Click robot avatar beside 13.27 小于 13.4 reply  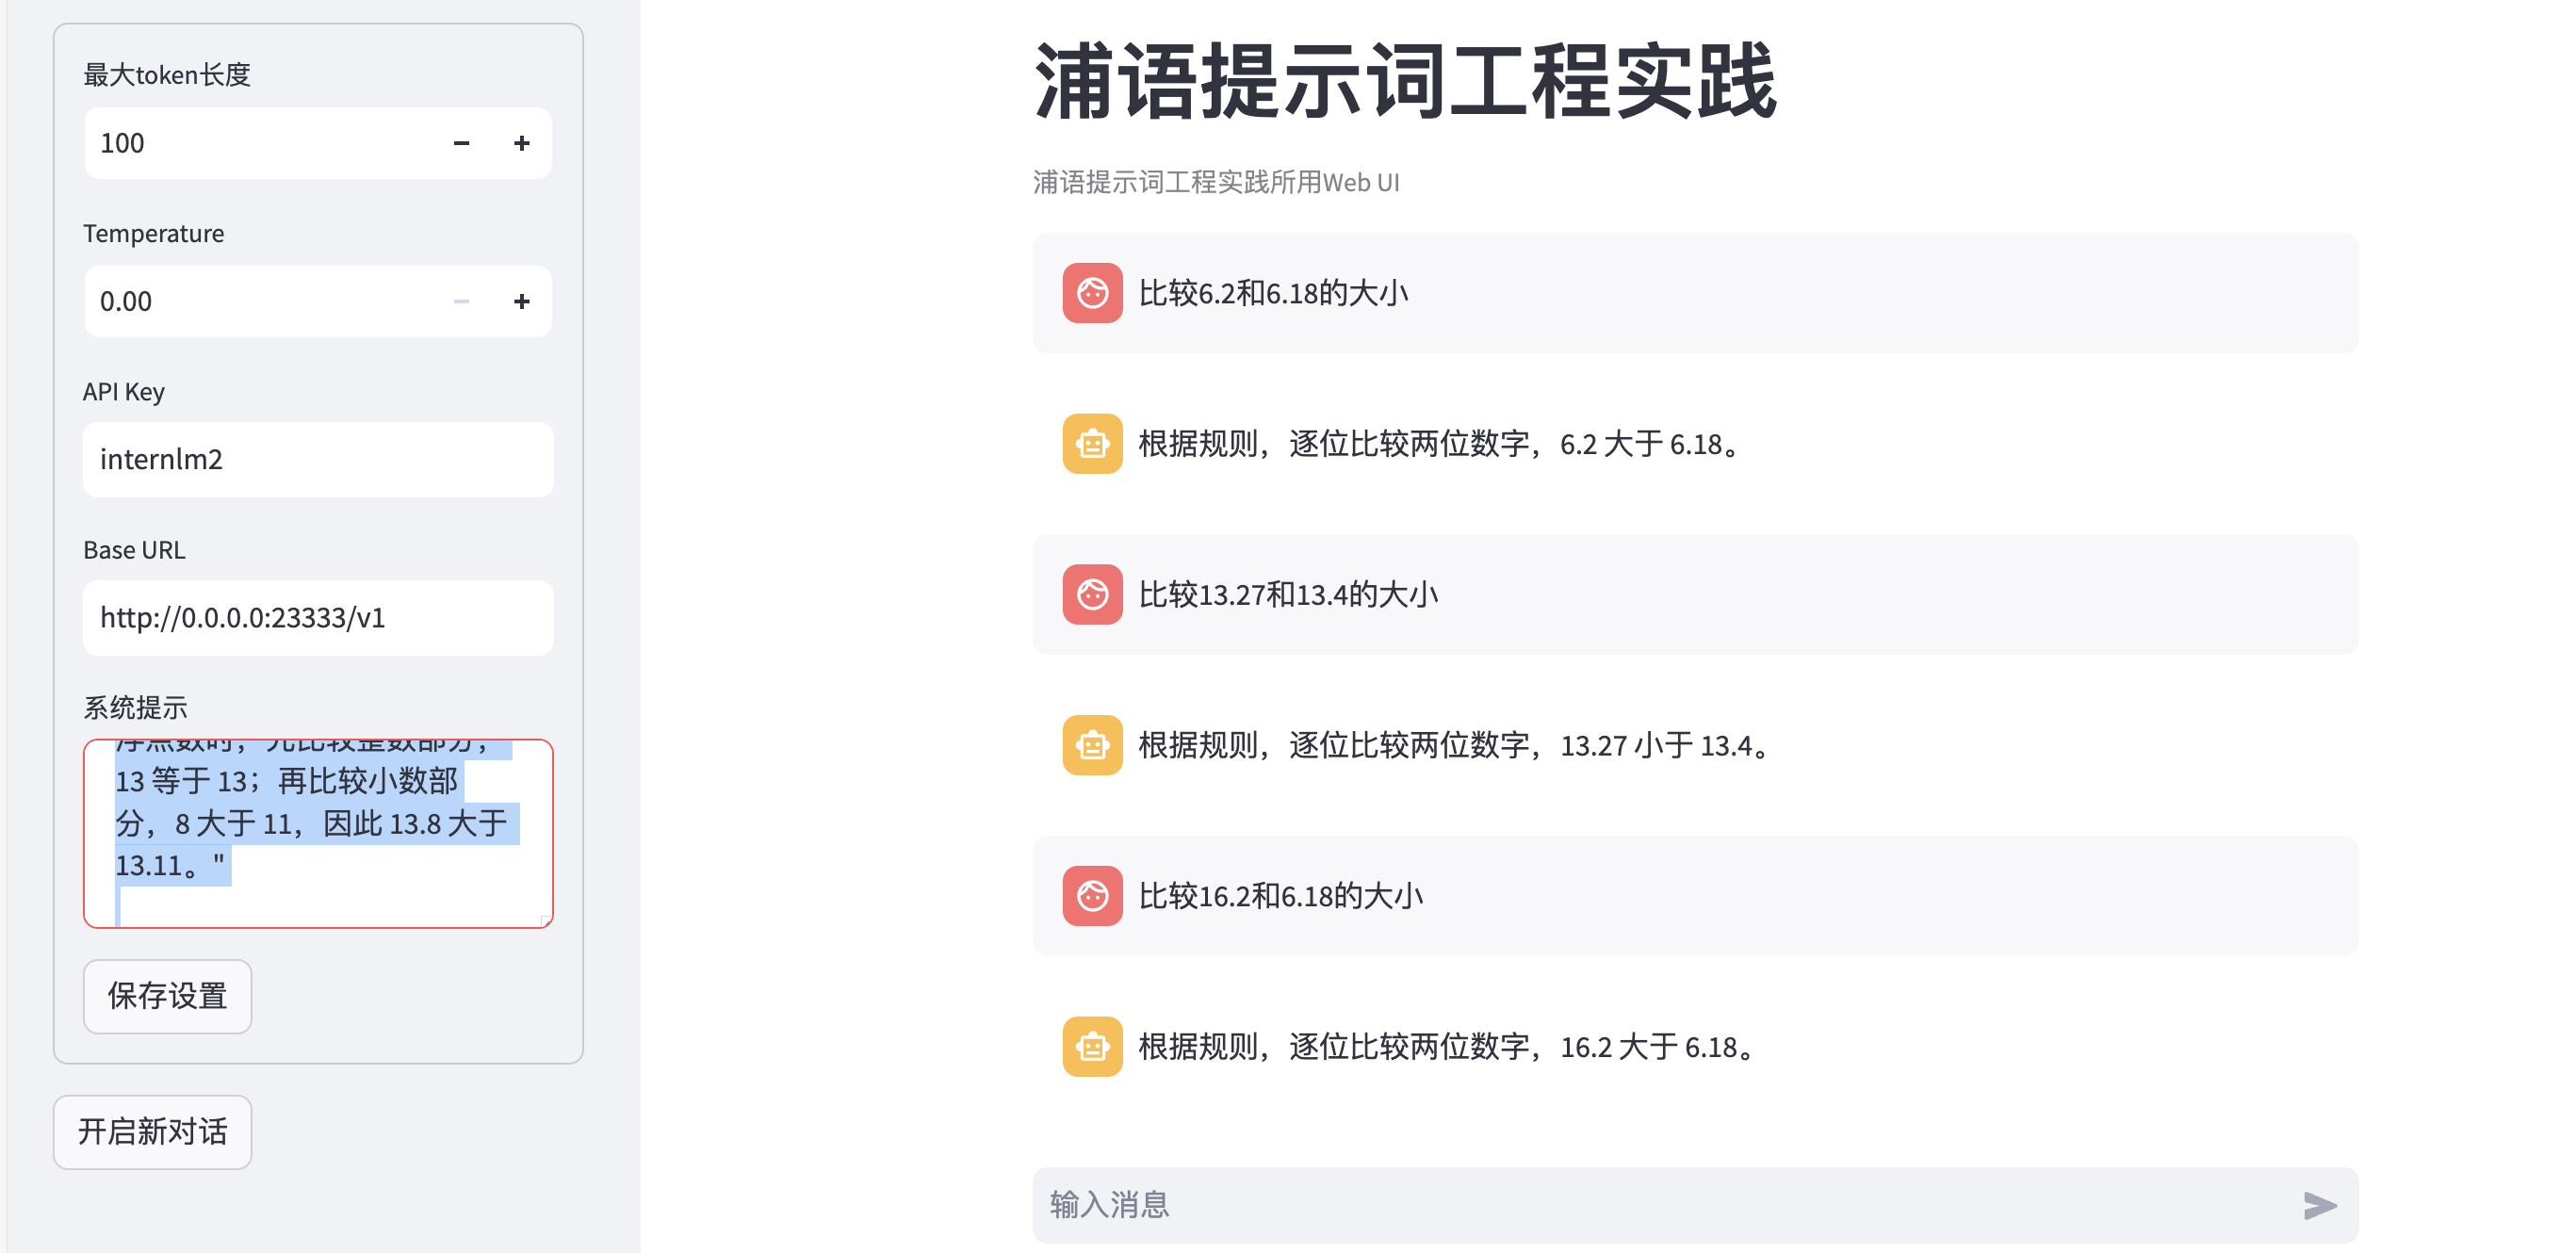(1092, 745)
